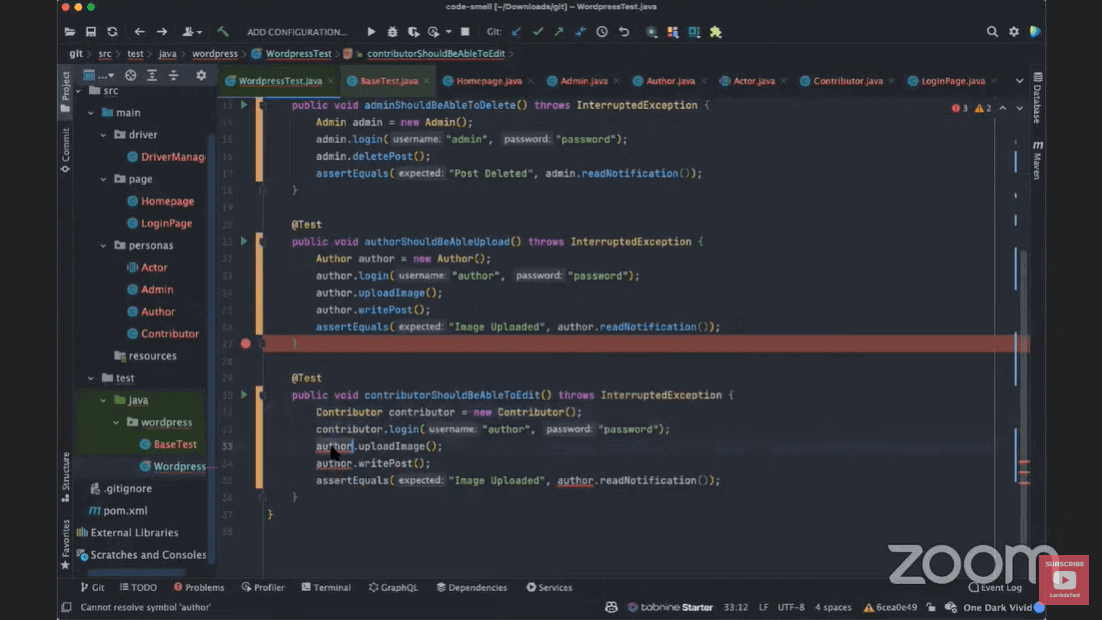Click the Debug bug icon in toolbar

click(x=392, y=32)
